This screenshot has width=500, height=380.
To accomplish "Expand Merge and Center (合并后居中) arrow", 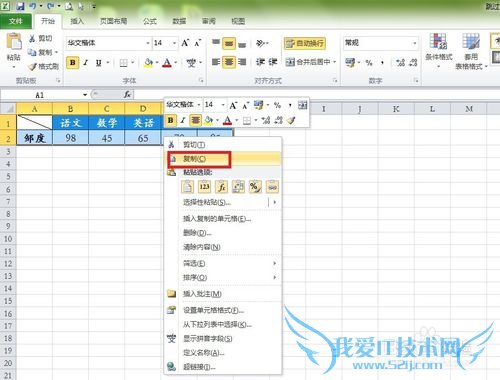I will click(334, 62).
